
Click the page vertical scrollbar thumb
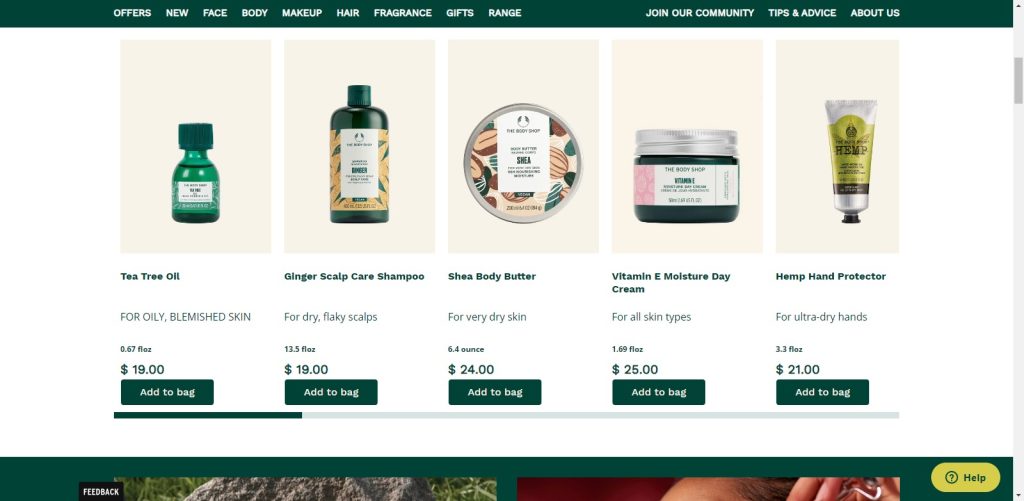(1018, 80)
